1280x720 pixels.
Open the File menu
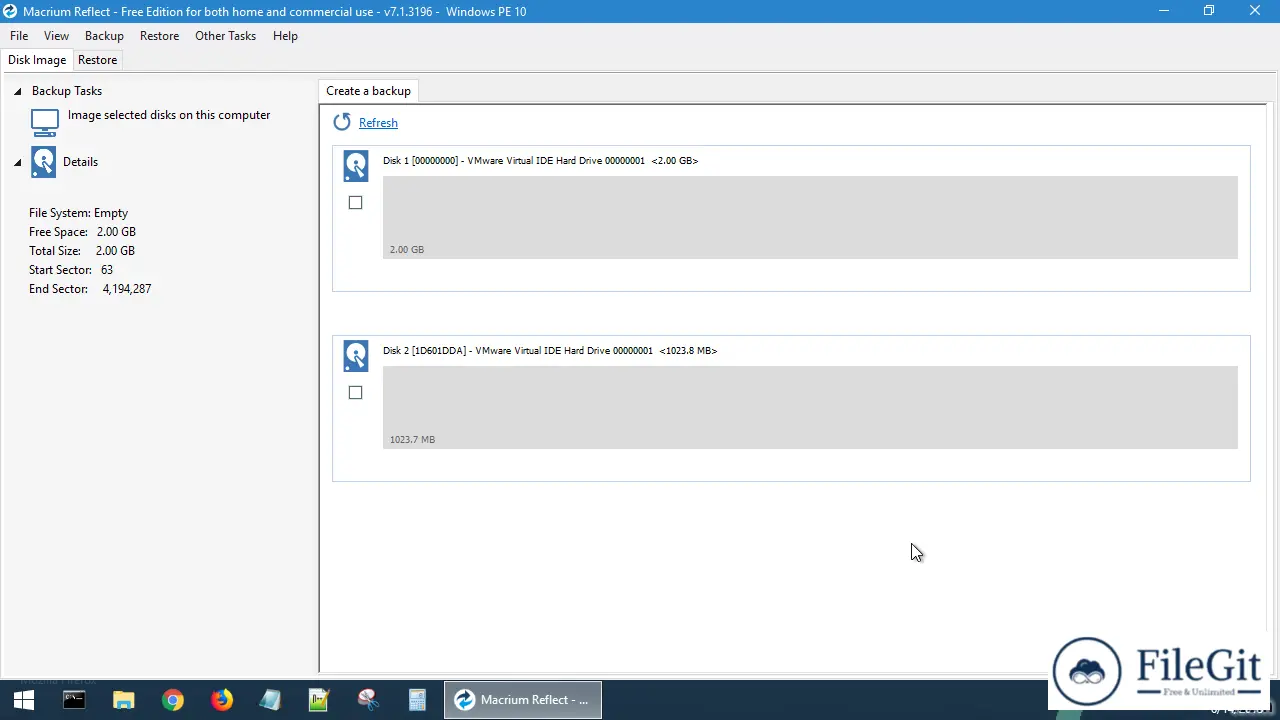point(19,36)
